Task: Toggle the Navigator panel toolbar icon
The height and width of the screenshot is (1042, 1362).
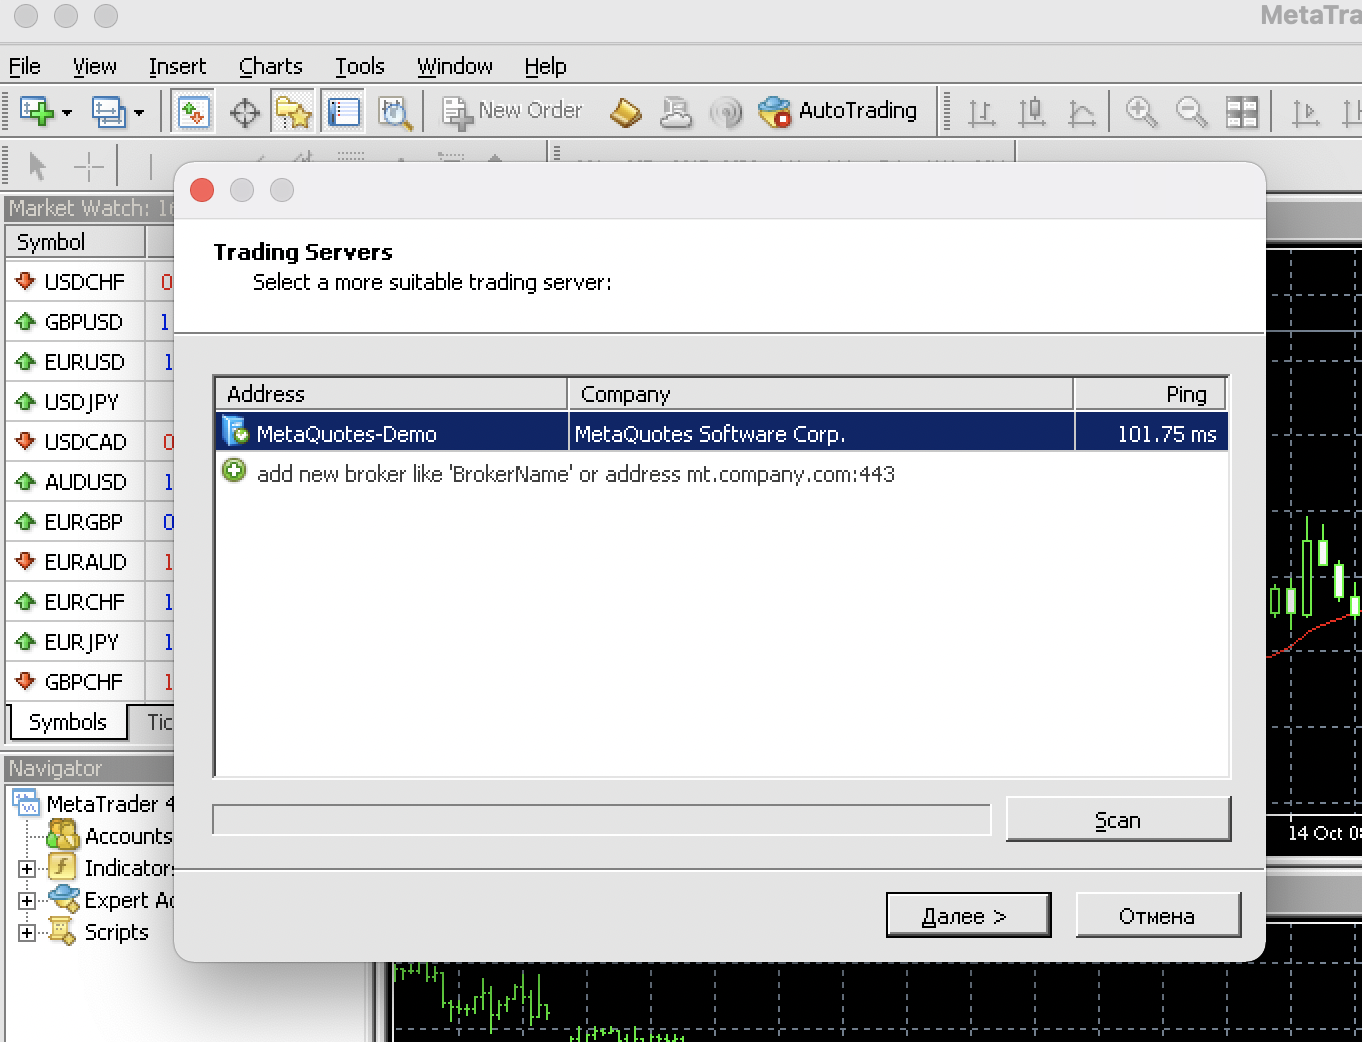Action: coord(294,111)
